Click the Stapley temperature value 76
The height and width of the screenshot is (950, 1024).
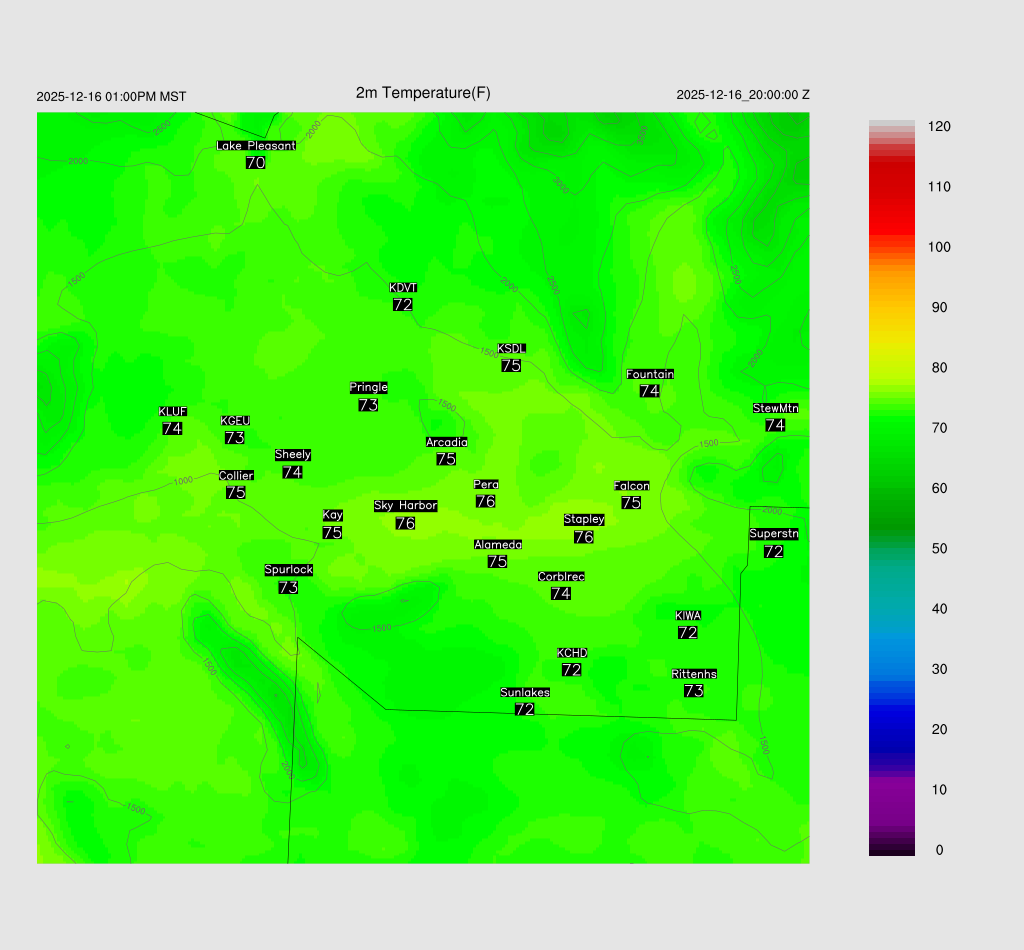[584, 537]
